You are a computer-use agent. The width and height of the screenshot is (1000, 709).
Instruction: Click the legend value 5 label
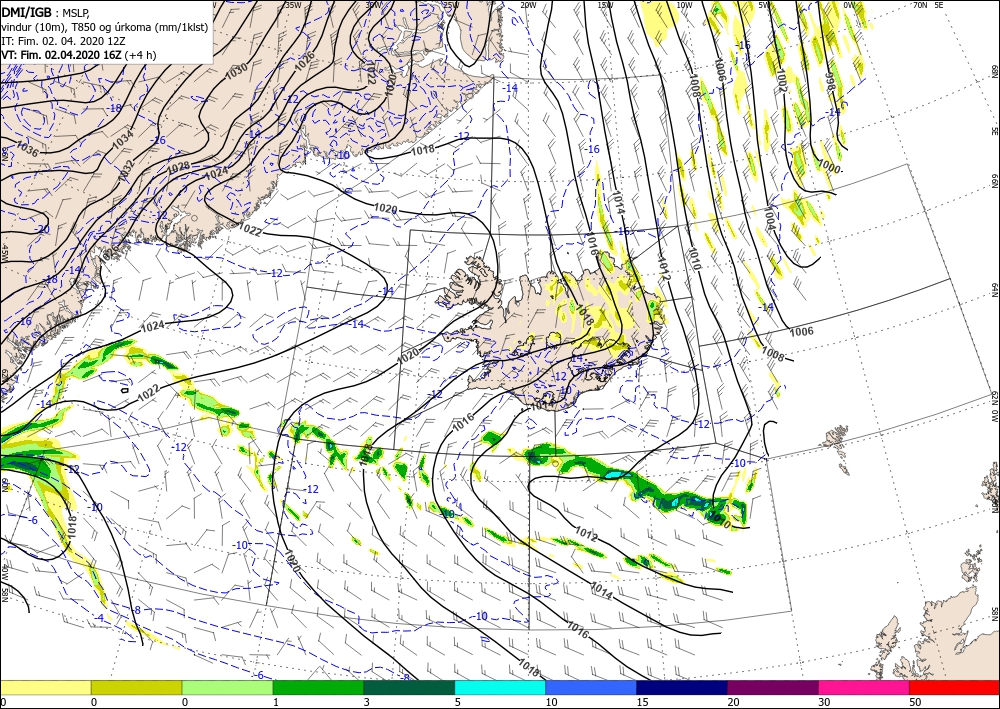[458, 702]
